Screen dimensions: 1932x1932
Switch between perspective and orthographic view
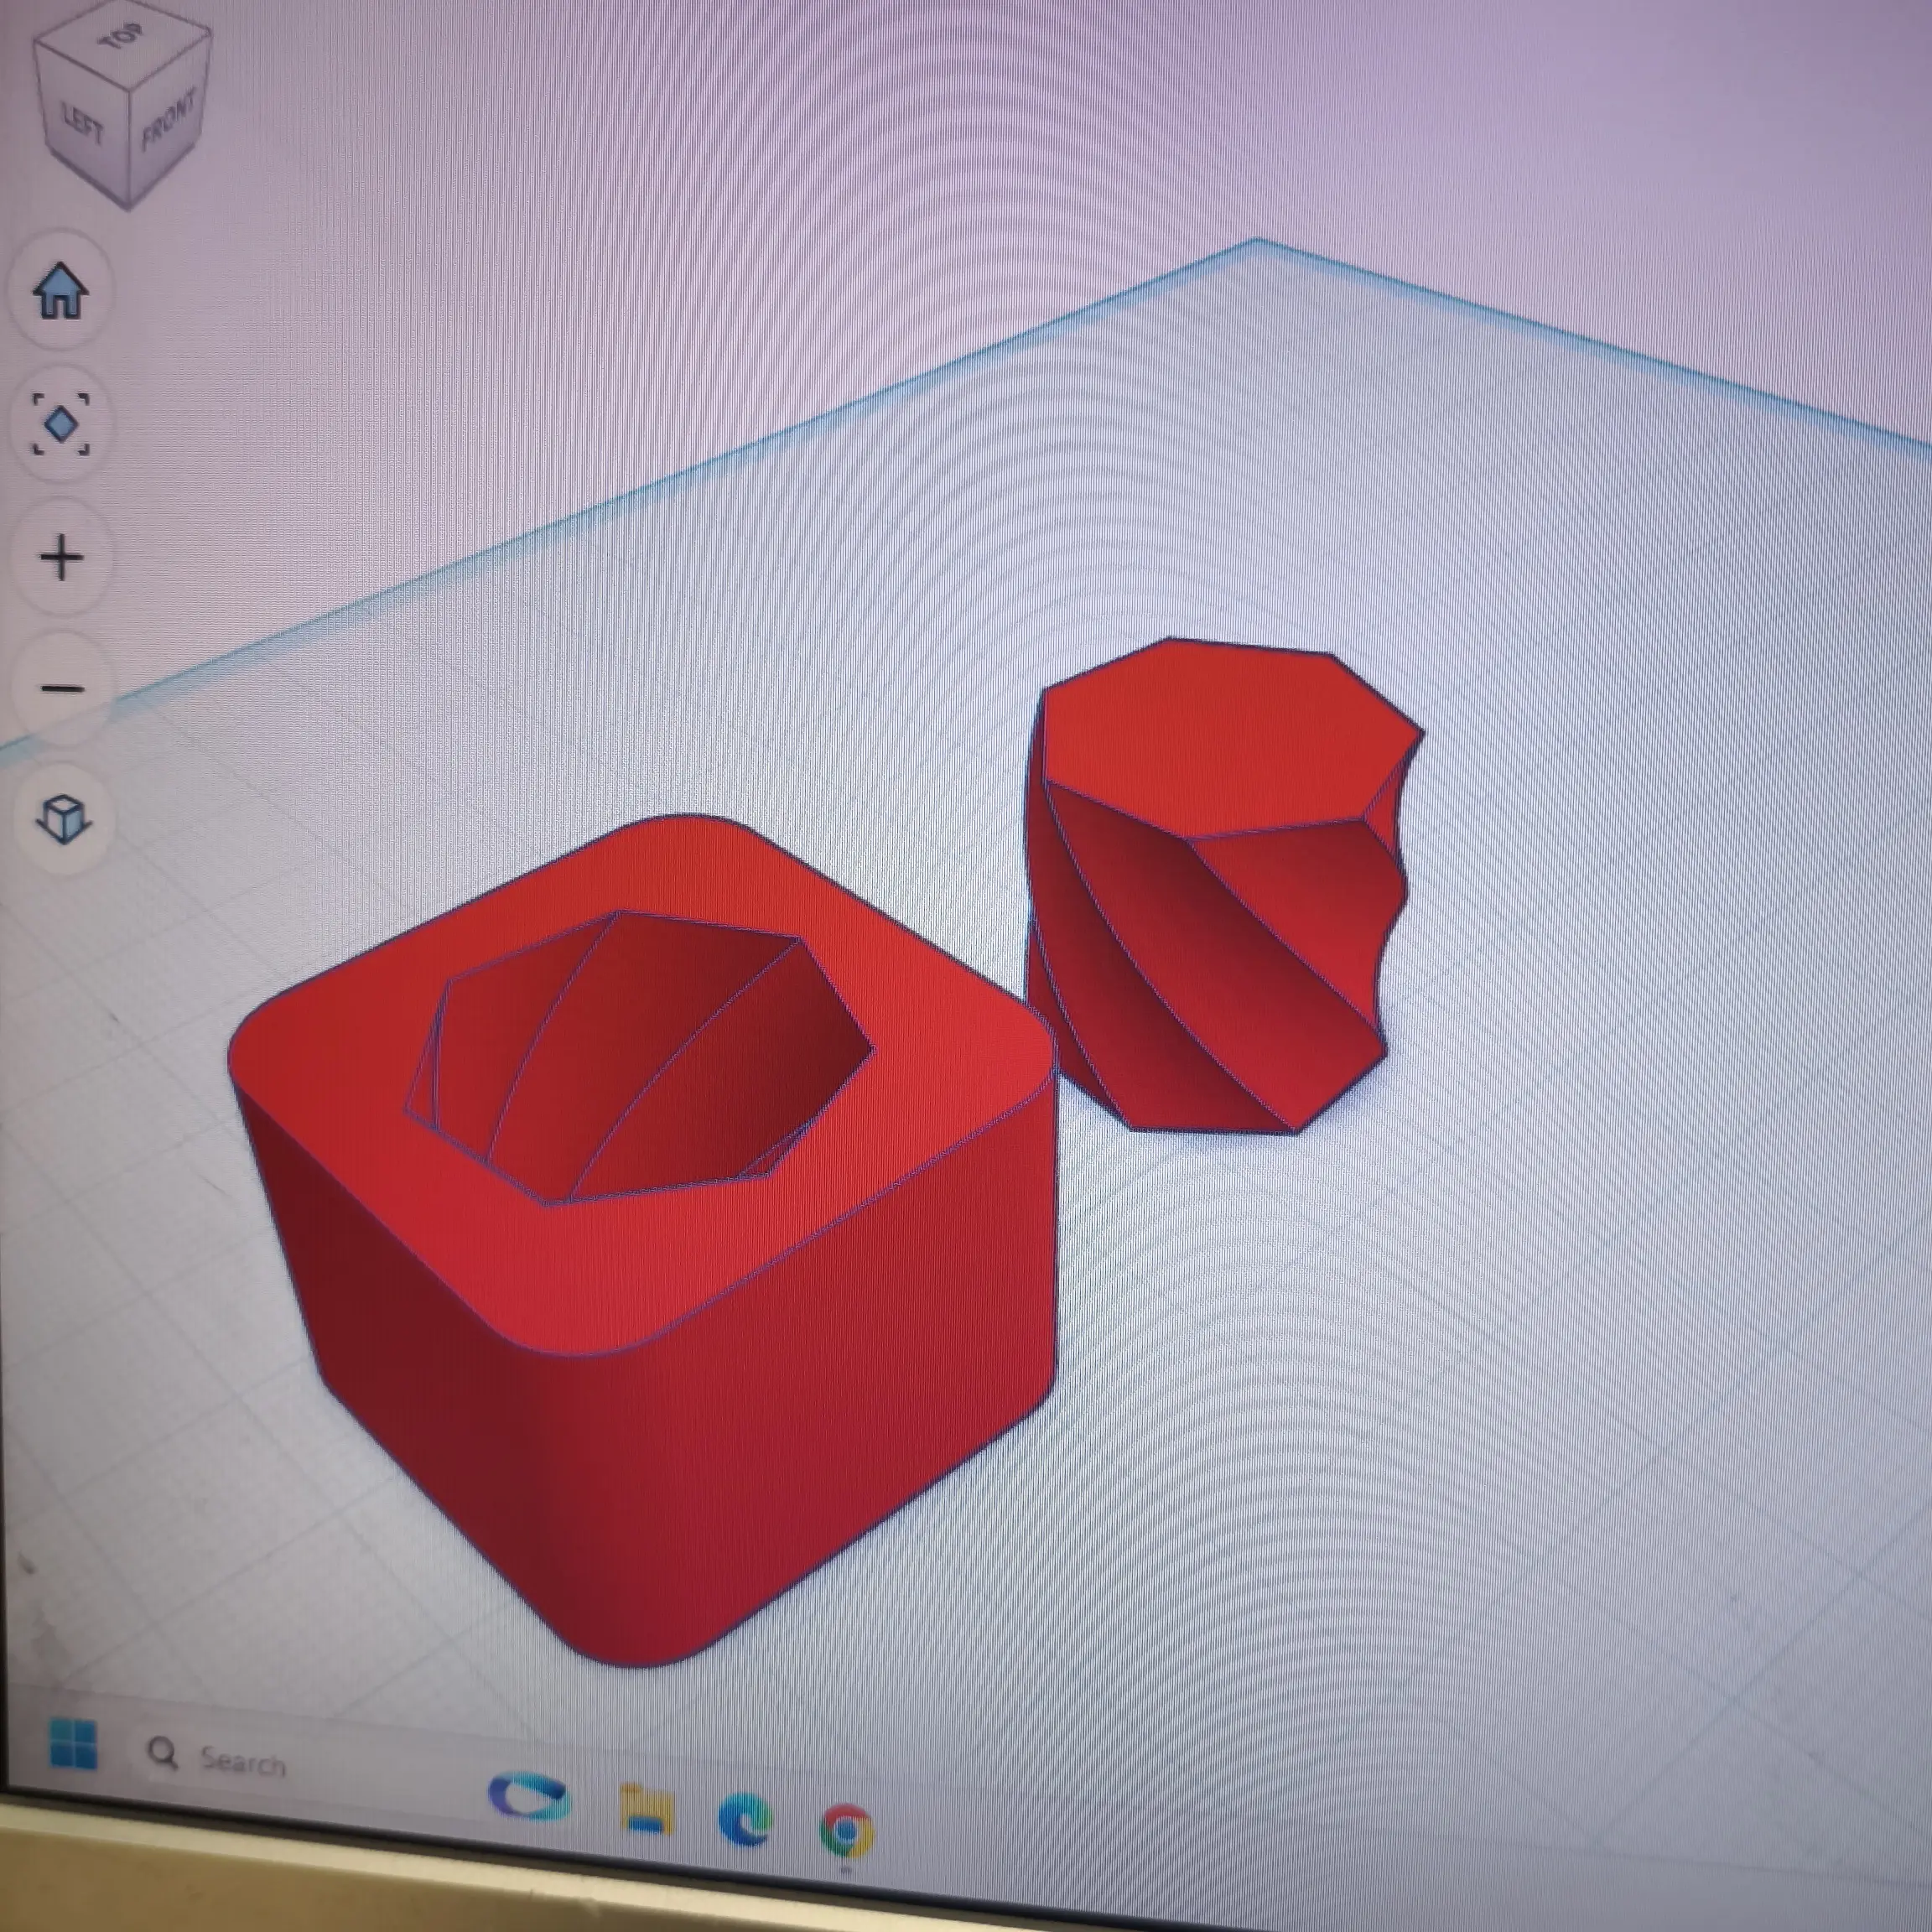[63, 820]
